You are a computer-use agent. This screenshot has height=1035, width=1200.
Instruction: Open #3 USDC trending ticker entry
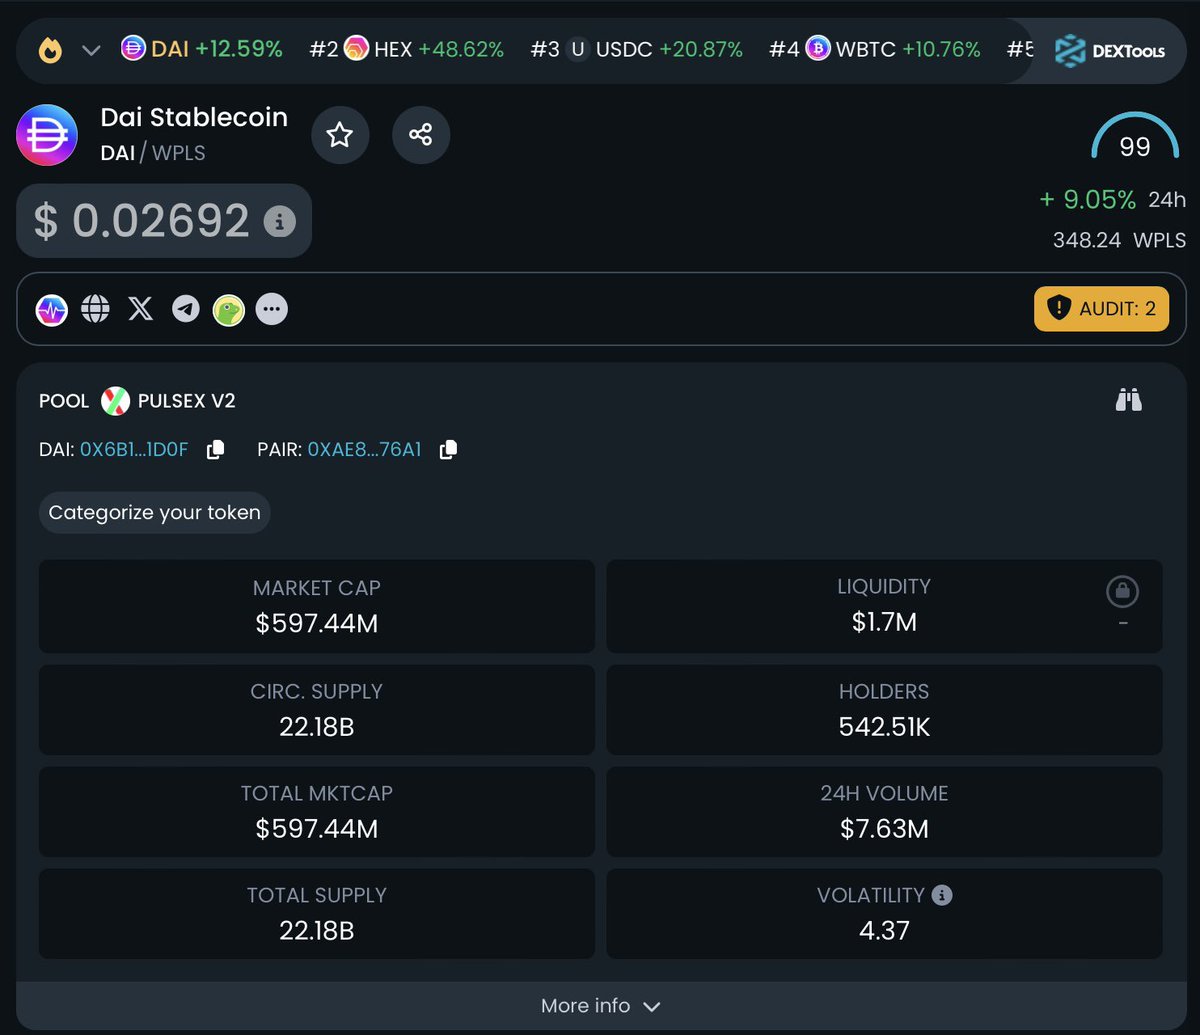tap(636, 48)
